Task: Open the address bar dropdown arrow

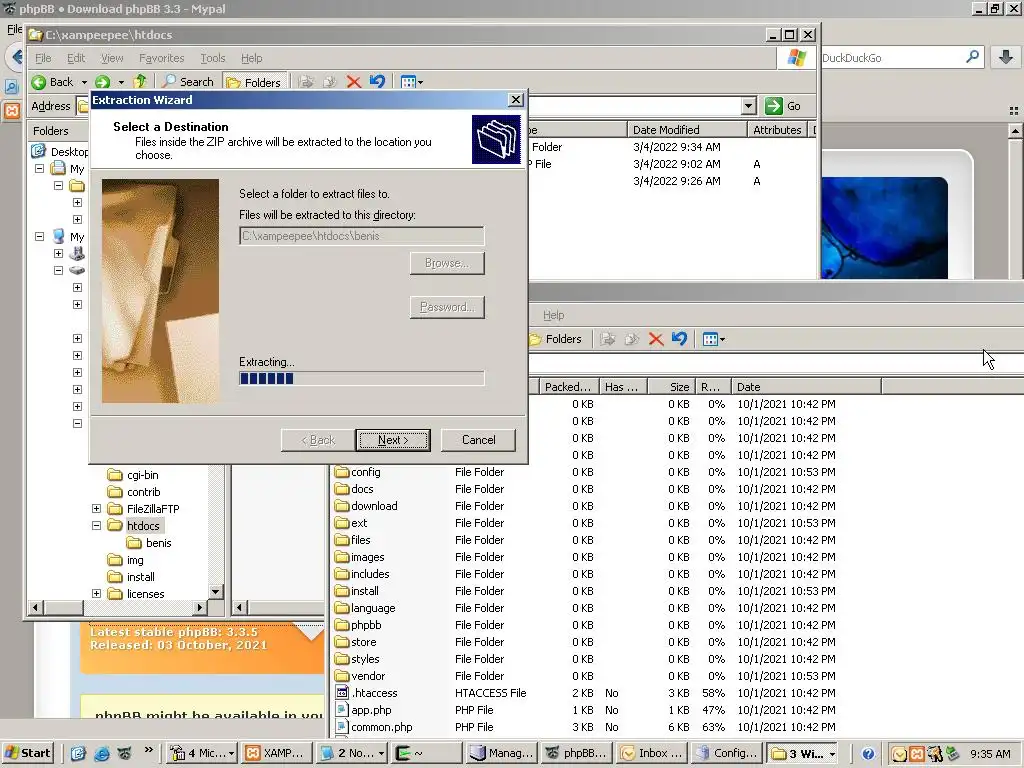Action: coord(748,106)
